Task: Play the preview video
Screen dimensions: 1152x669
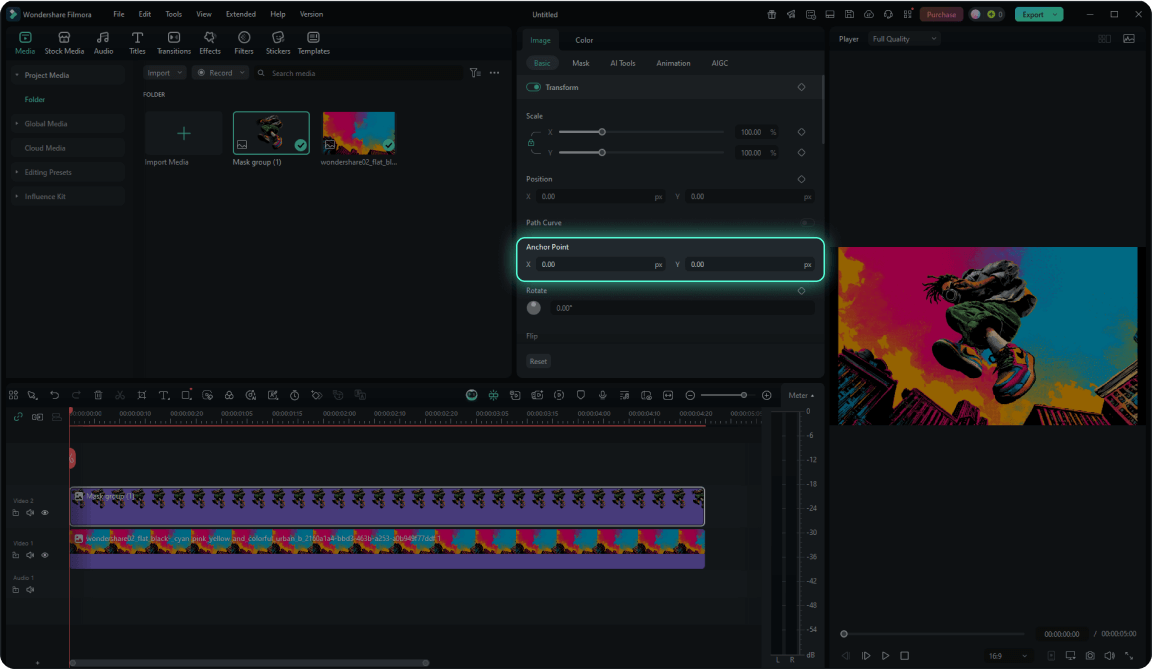Action: pos(885,656)
